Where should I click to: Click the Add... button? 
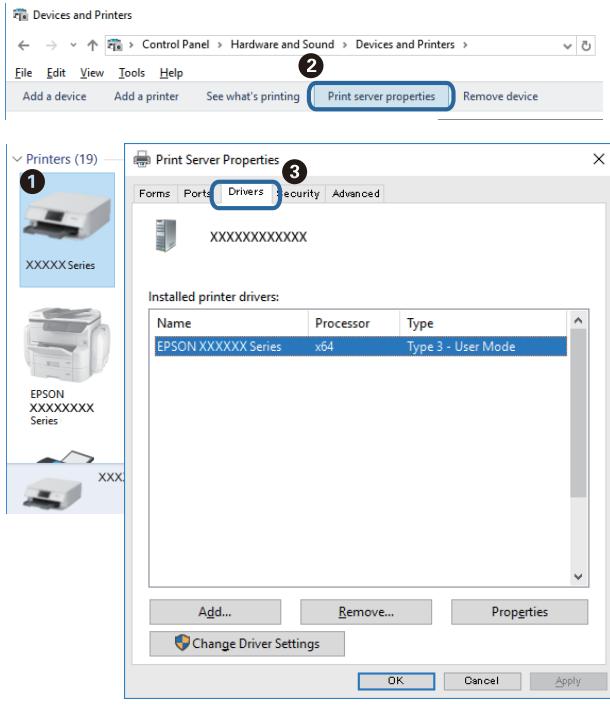point(215,612)
